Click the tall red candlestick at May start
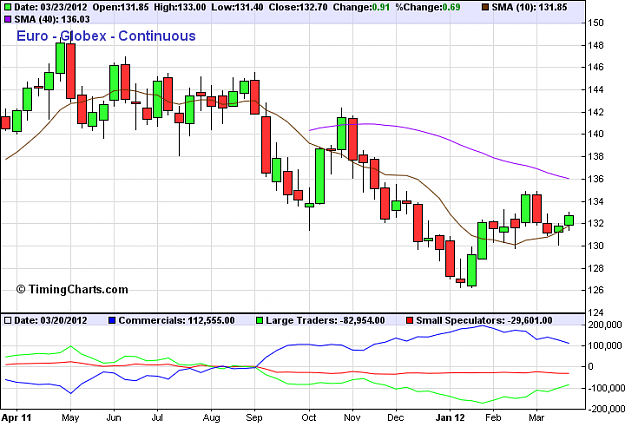The image size is (625, 440). [x=71, y=71]
